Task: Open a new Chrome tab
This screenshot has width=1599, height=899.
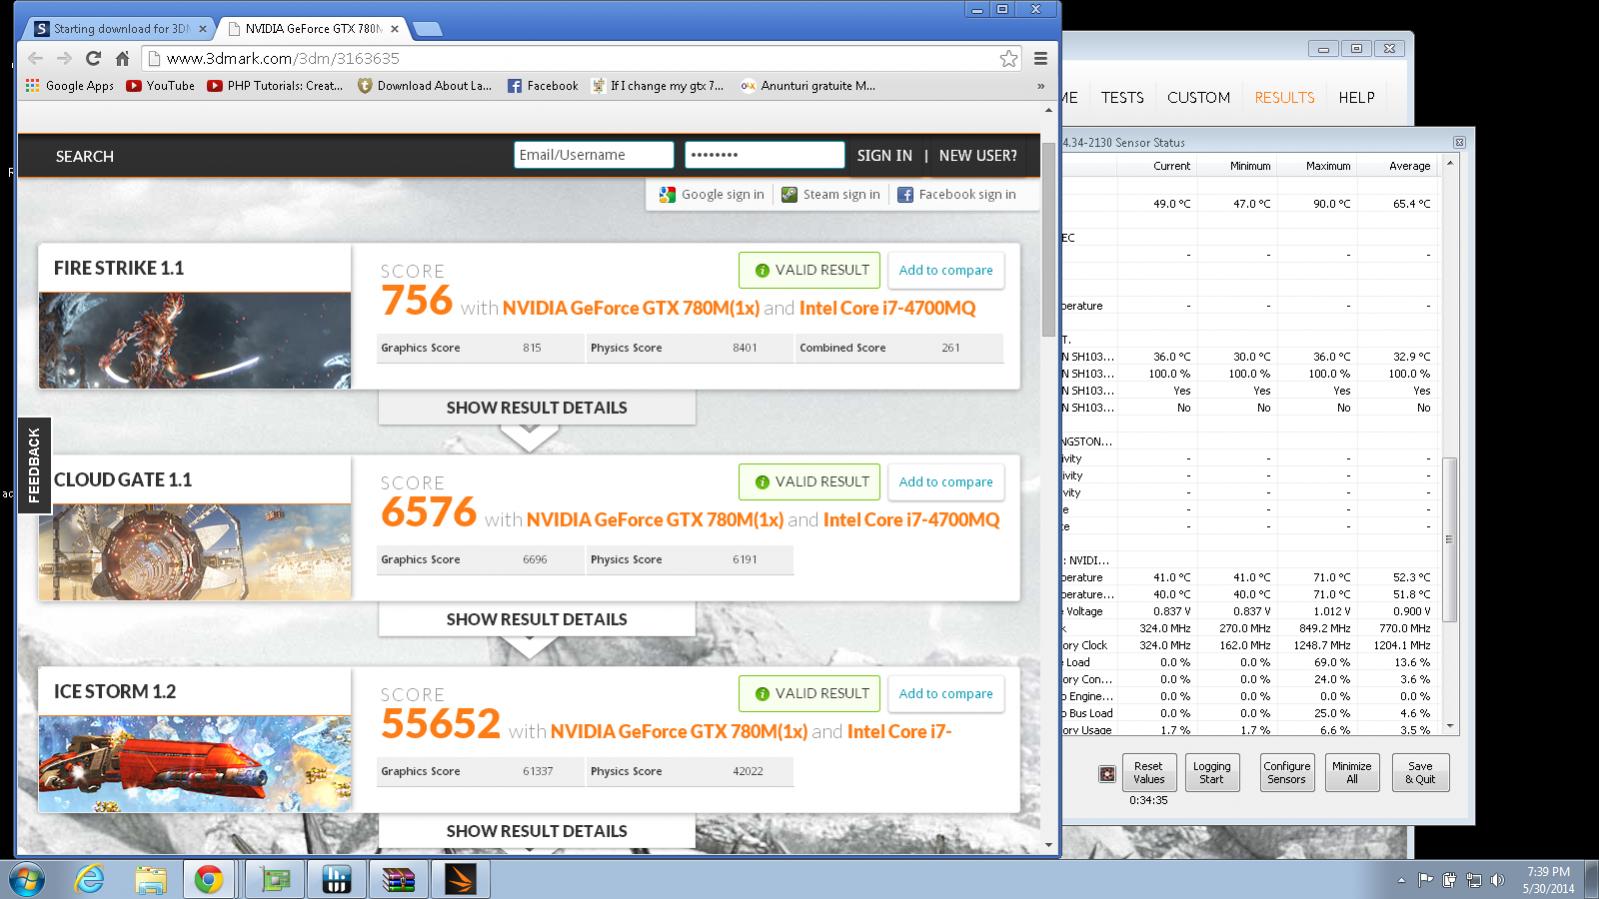Action: pyautogui.click(x=427, y=29)
